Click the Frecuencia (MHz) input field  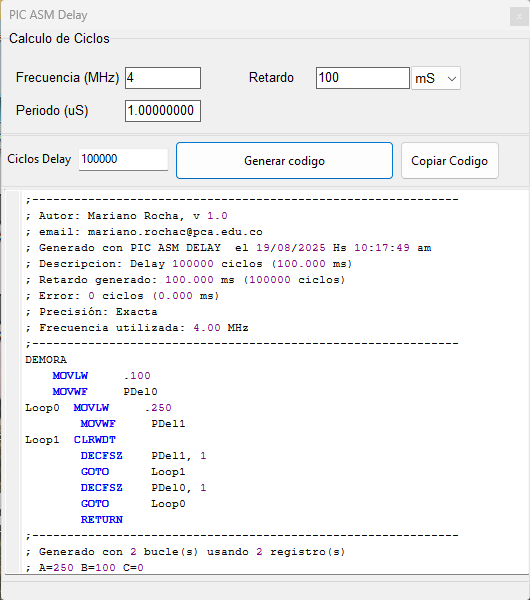tap(163, 78)
